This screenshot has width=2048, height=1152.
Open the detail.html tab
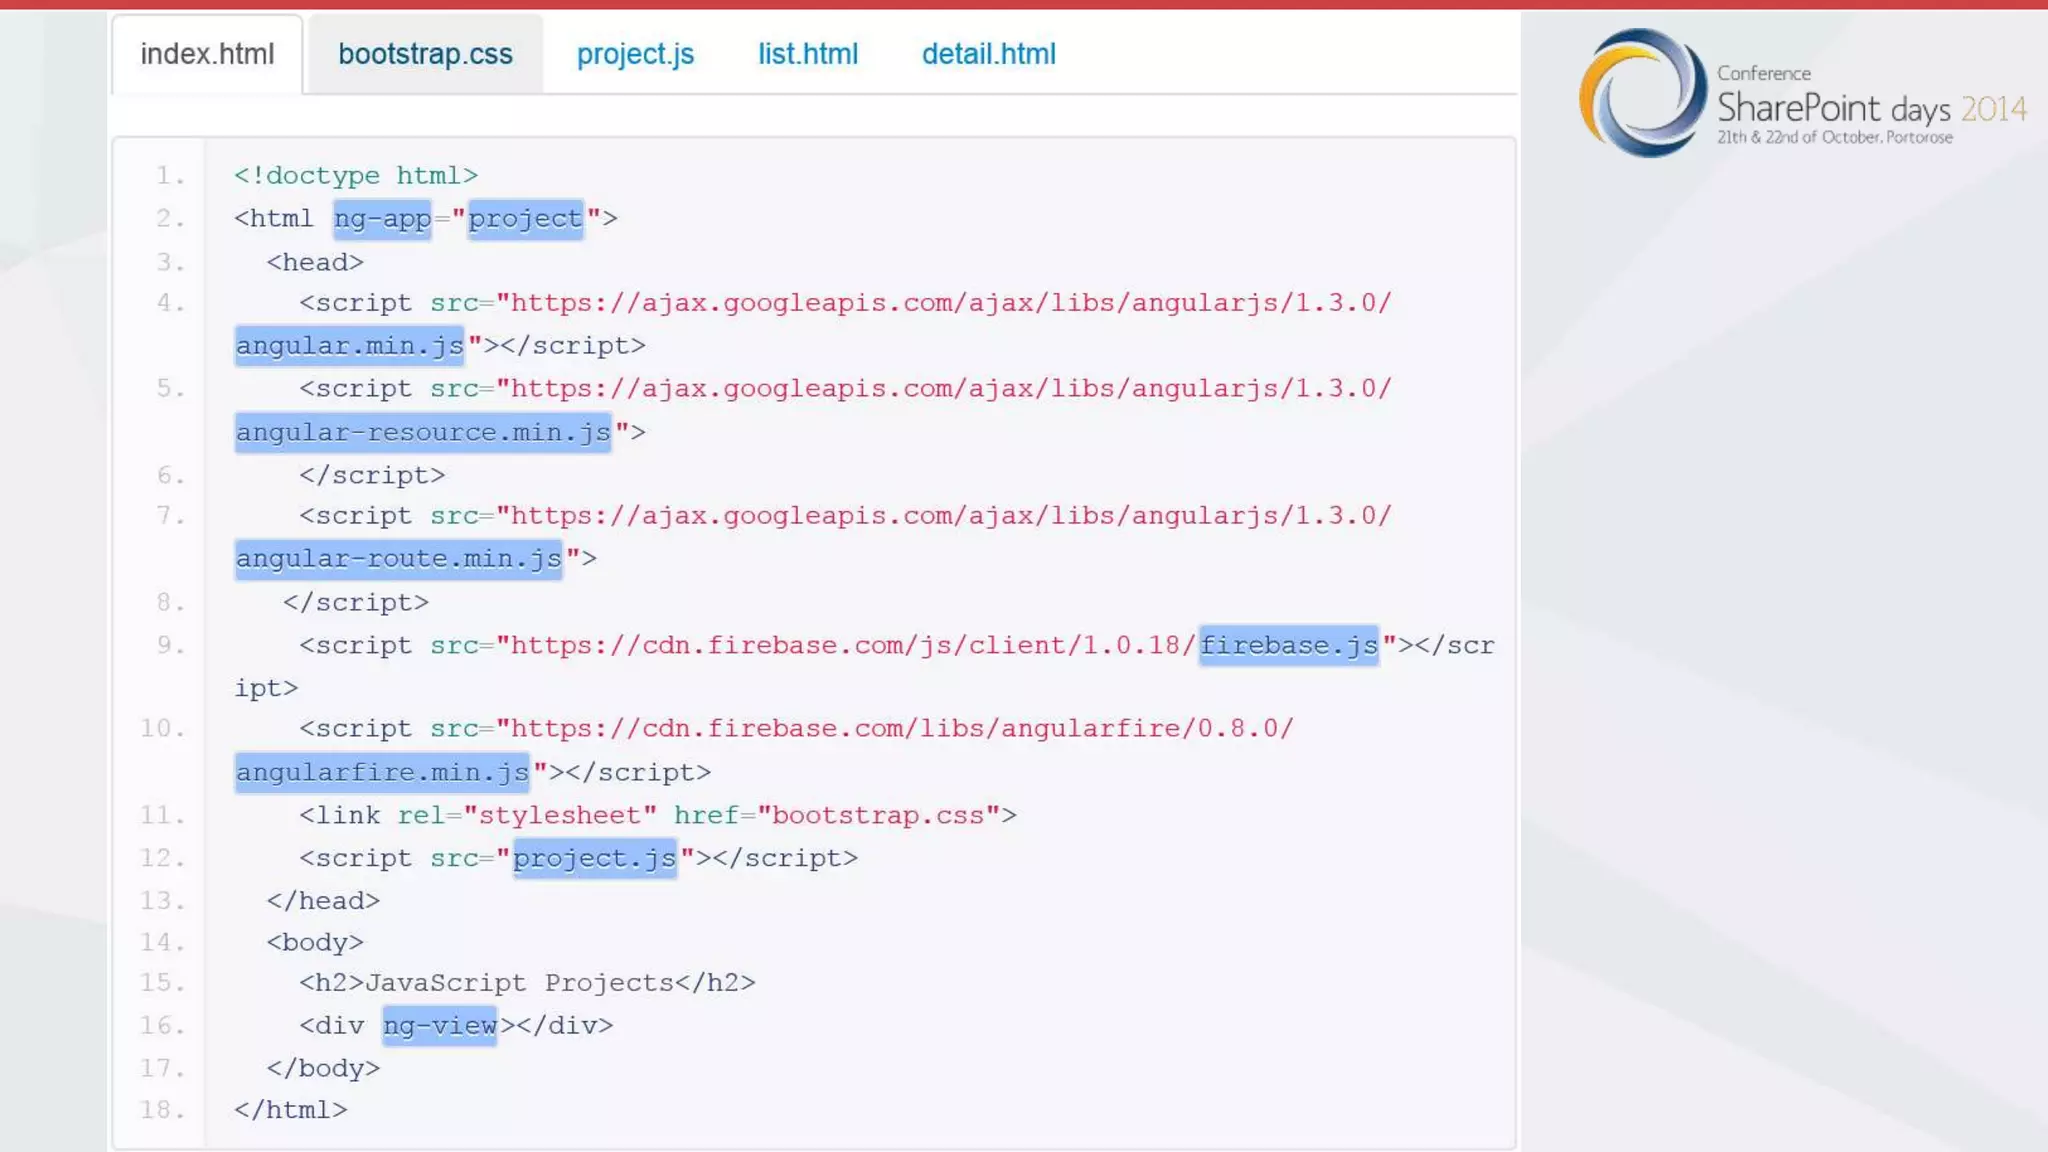click(988, 54)
